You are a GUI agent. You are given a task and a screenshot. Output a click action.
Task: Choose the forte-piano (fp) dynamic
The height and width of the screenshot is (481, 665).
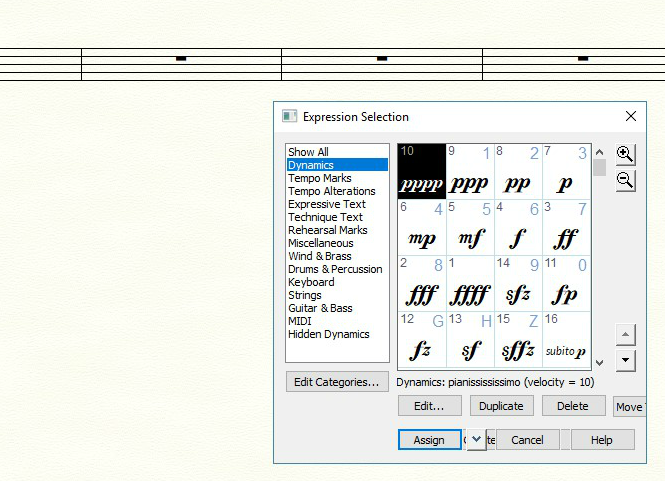point(566,283)
